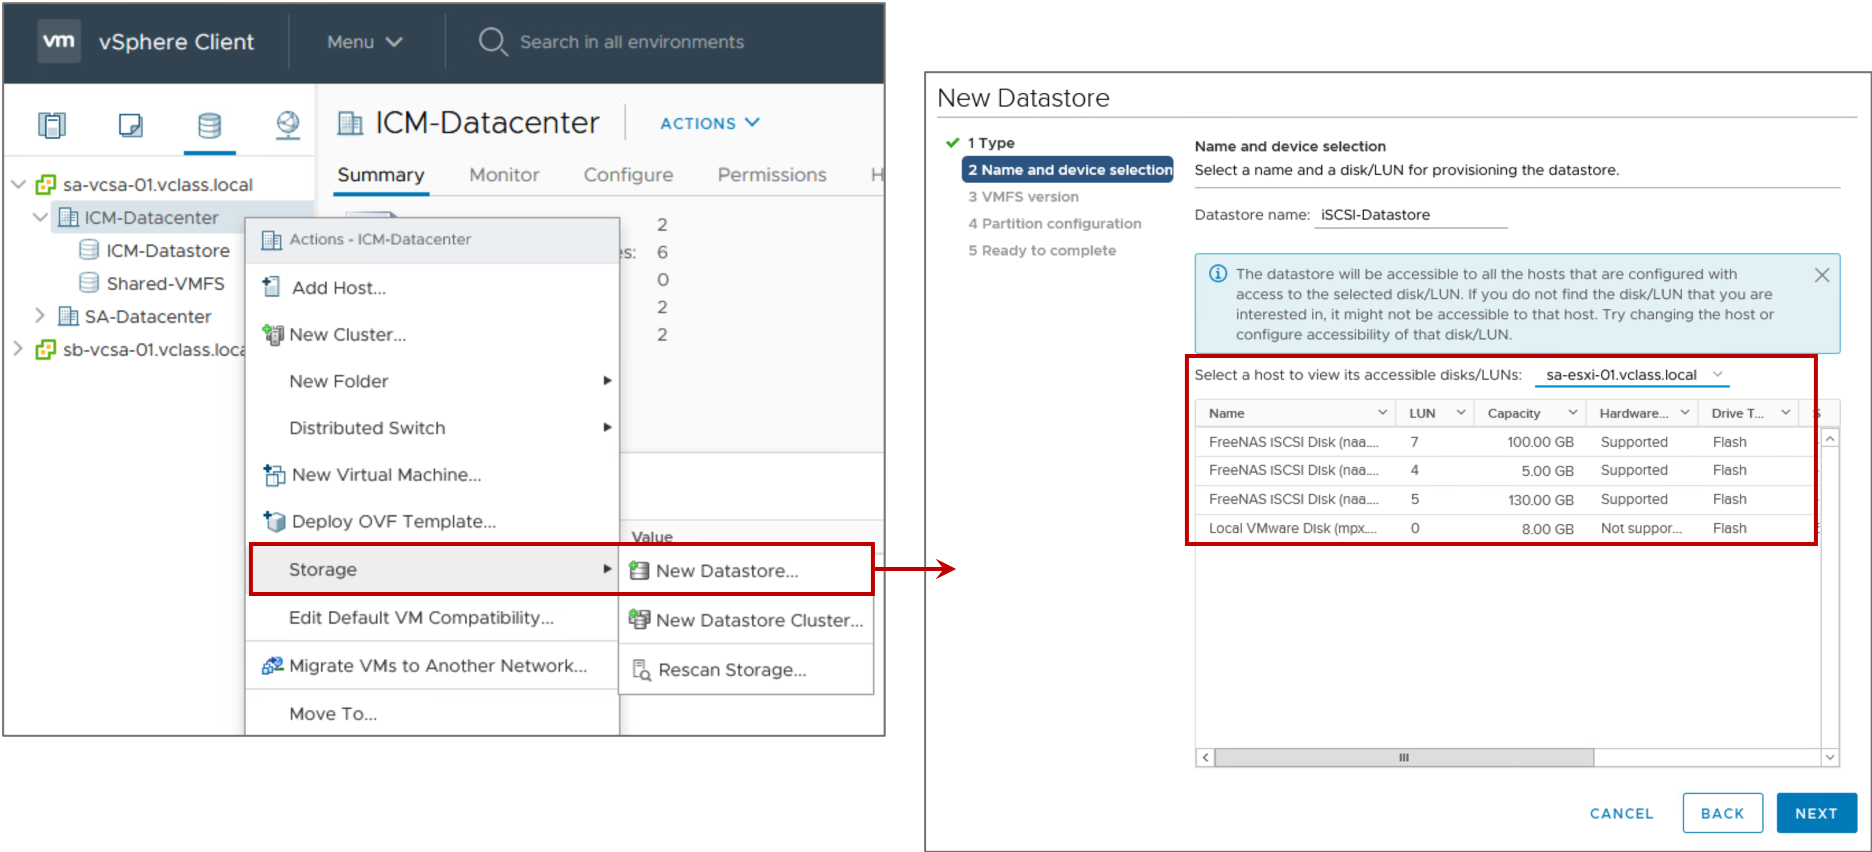Switch to the Permissions tab

[x=772, y=175]
